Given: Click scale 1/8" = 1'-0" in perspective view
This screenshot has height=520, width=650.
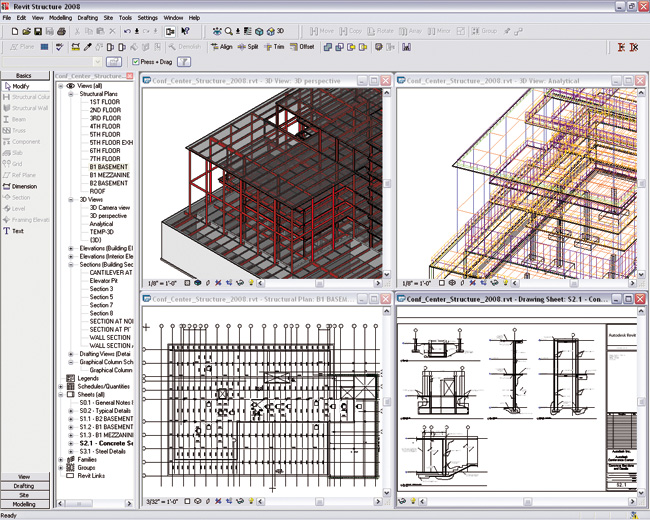Looking at the screenshot, I should 163,283.
